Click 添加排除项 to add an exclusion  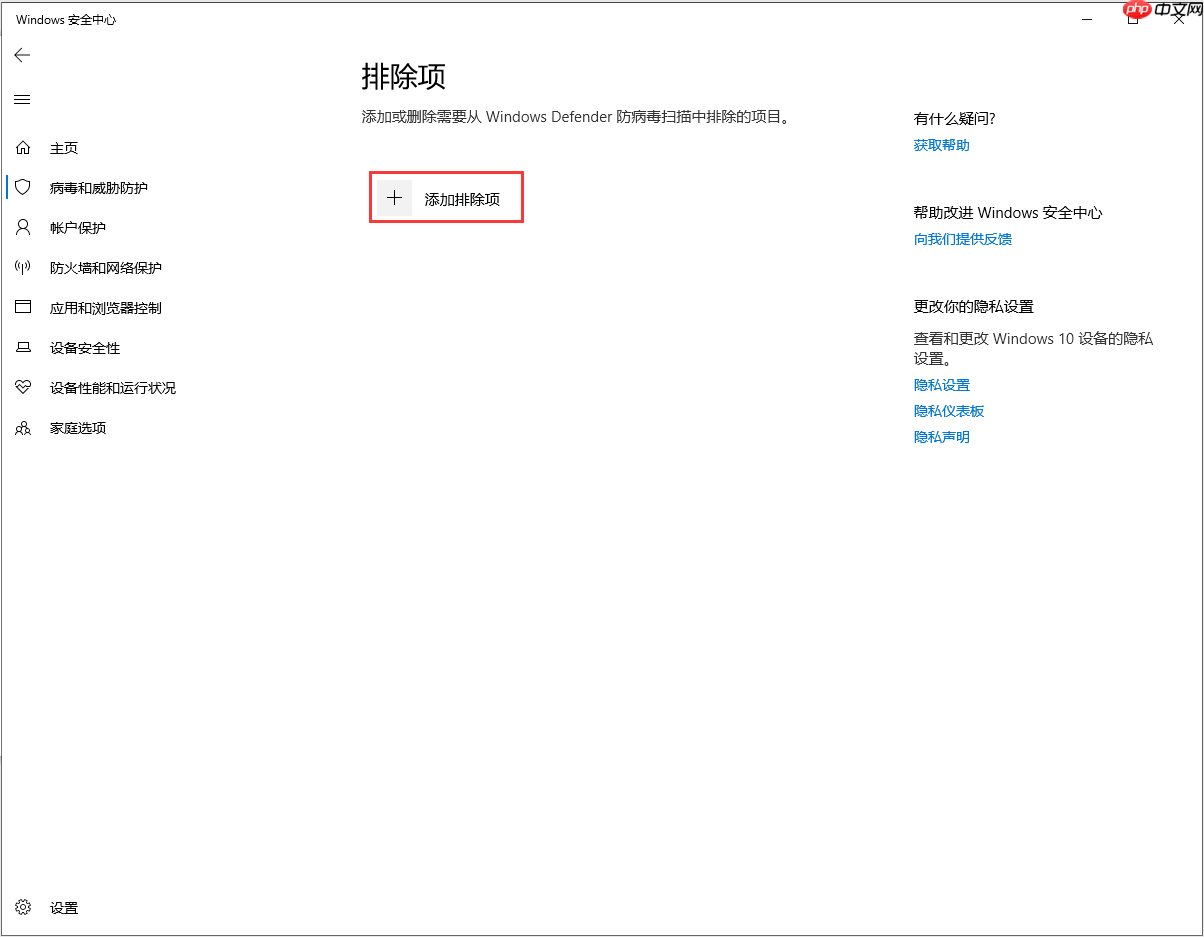point(446,197)
